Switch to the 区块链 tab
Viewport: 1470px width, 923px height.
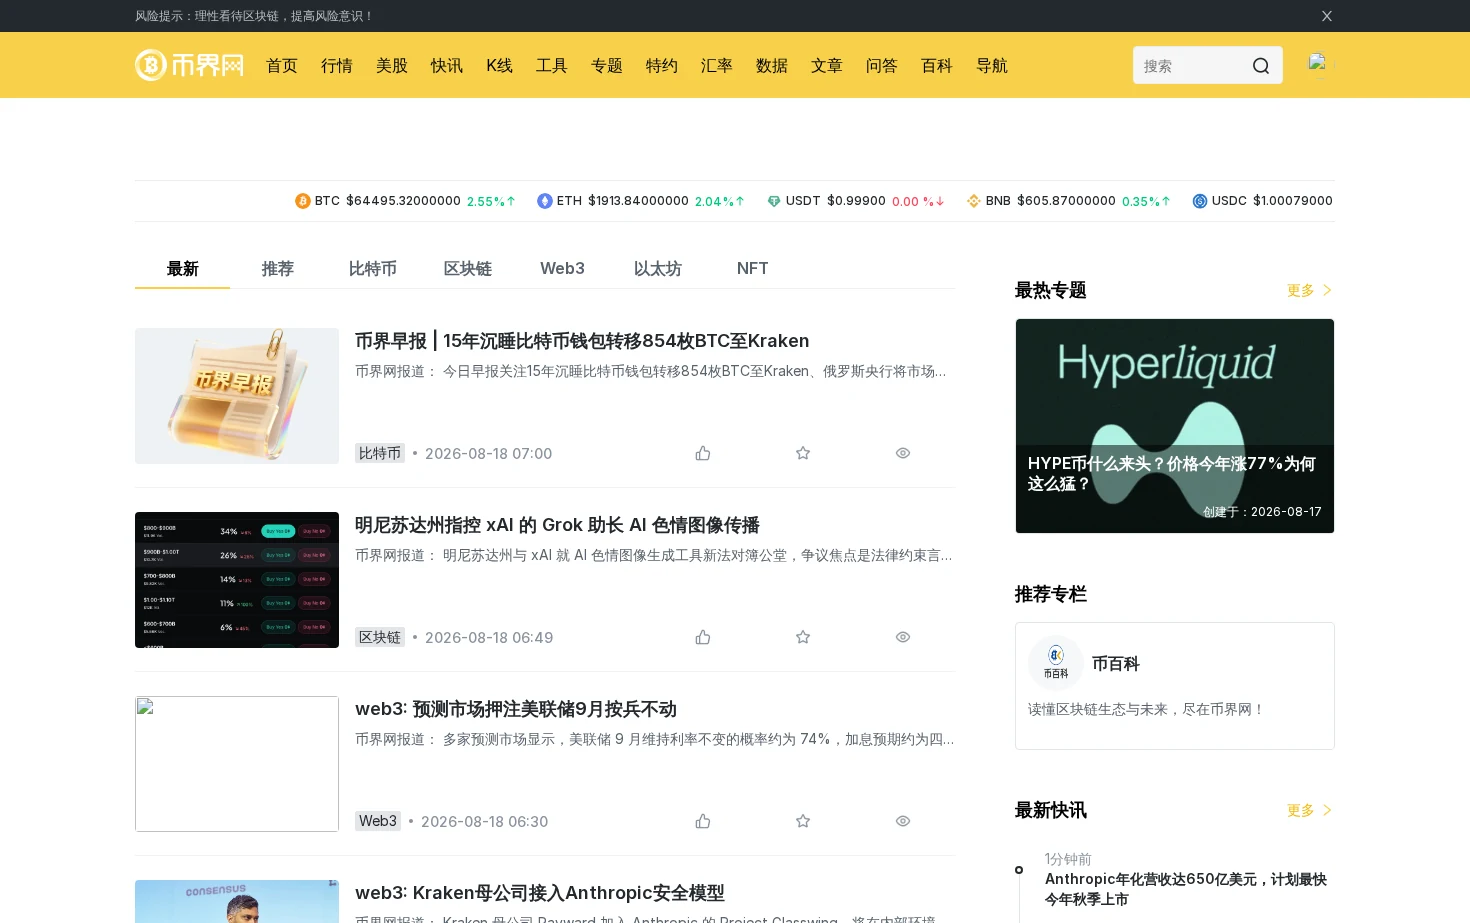click(x=468, y=268)
